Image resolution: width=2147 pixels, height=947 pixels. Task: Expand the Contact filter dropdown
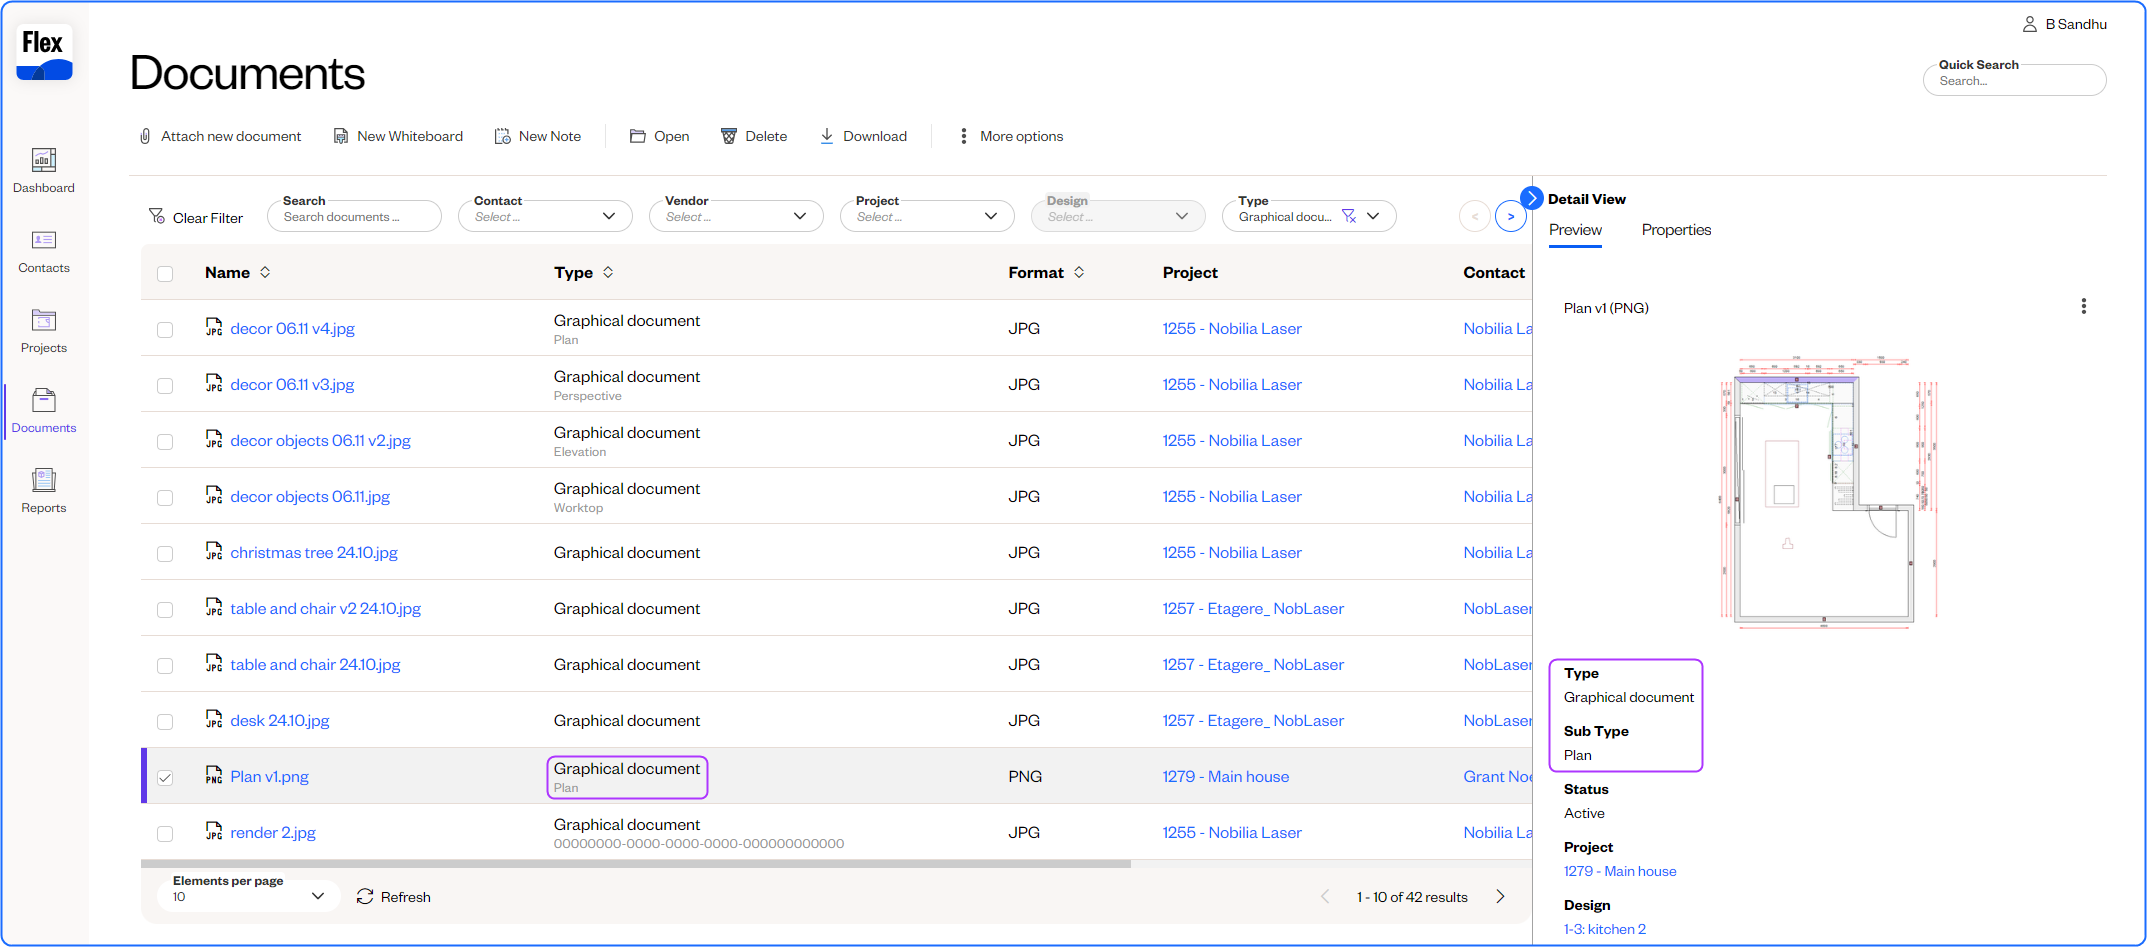608,216
